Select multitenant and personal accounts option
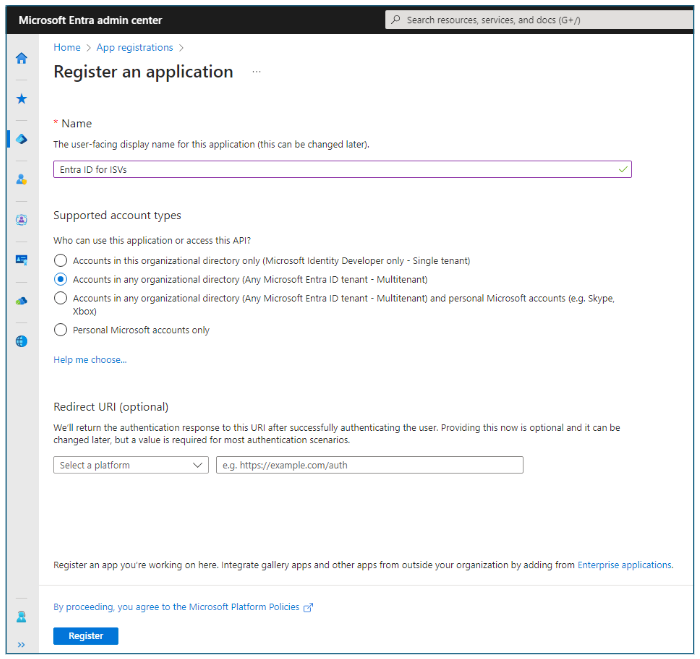Image resolution: width=700 pixels, height=659 pixels. pyautogui.click(x=61, y=298)
